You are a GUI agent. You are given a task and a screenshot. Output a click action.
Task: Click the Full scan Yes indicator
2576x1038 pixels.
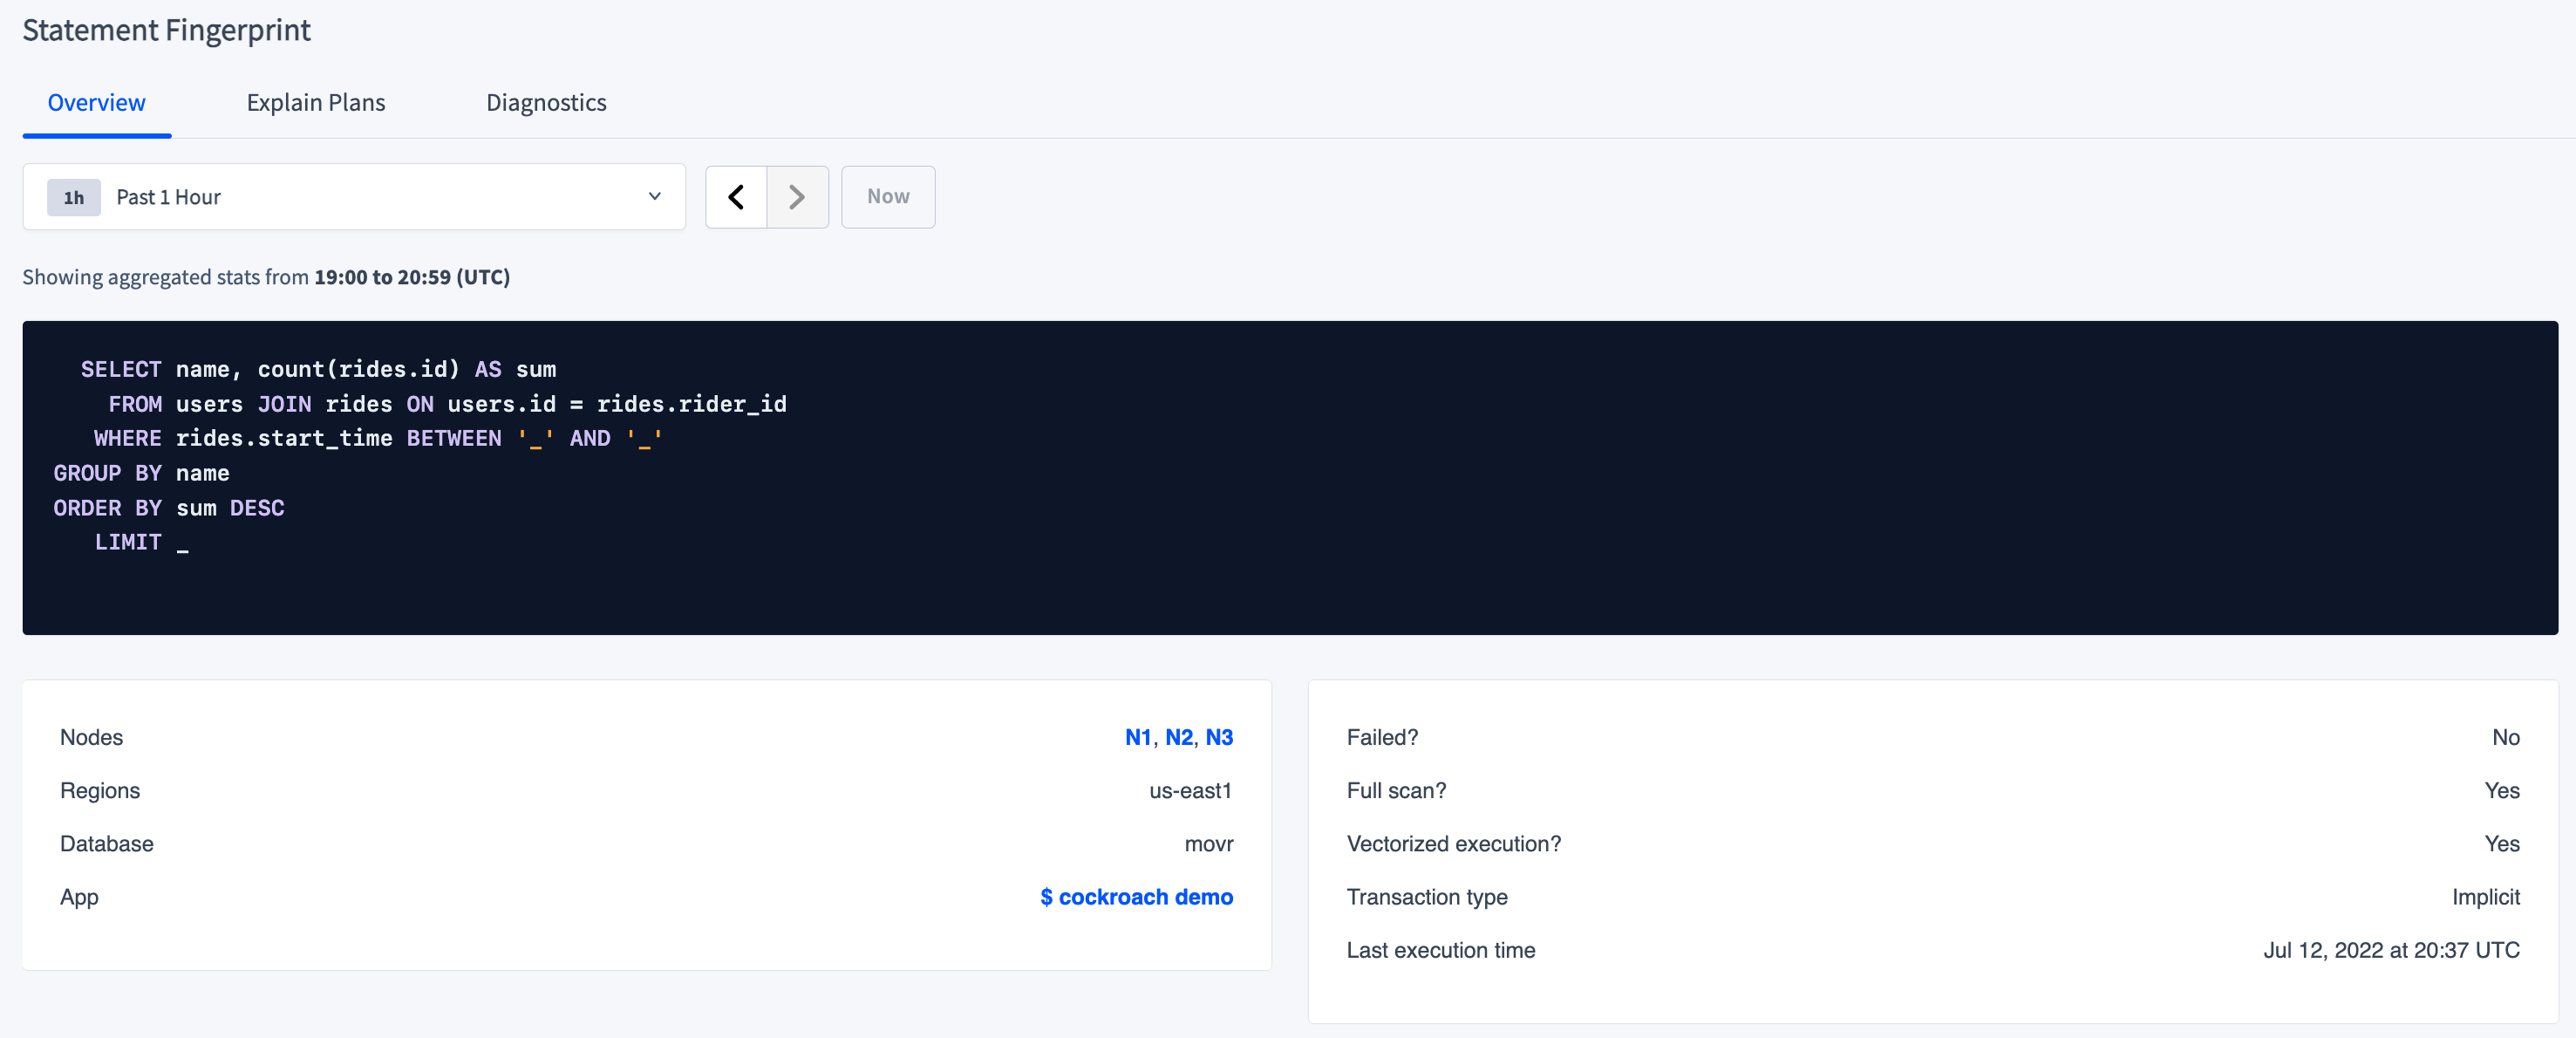(x=2504, y=790)
